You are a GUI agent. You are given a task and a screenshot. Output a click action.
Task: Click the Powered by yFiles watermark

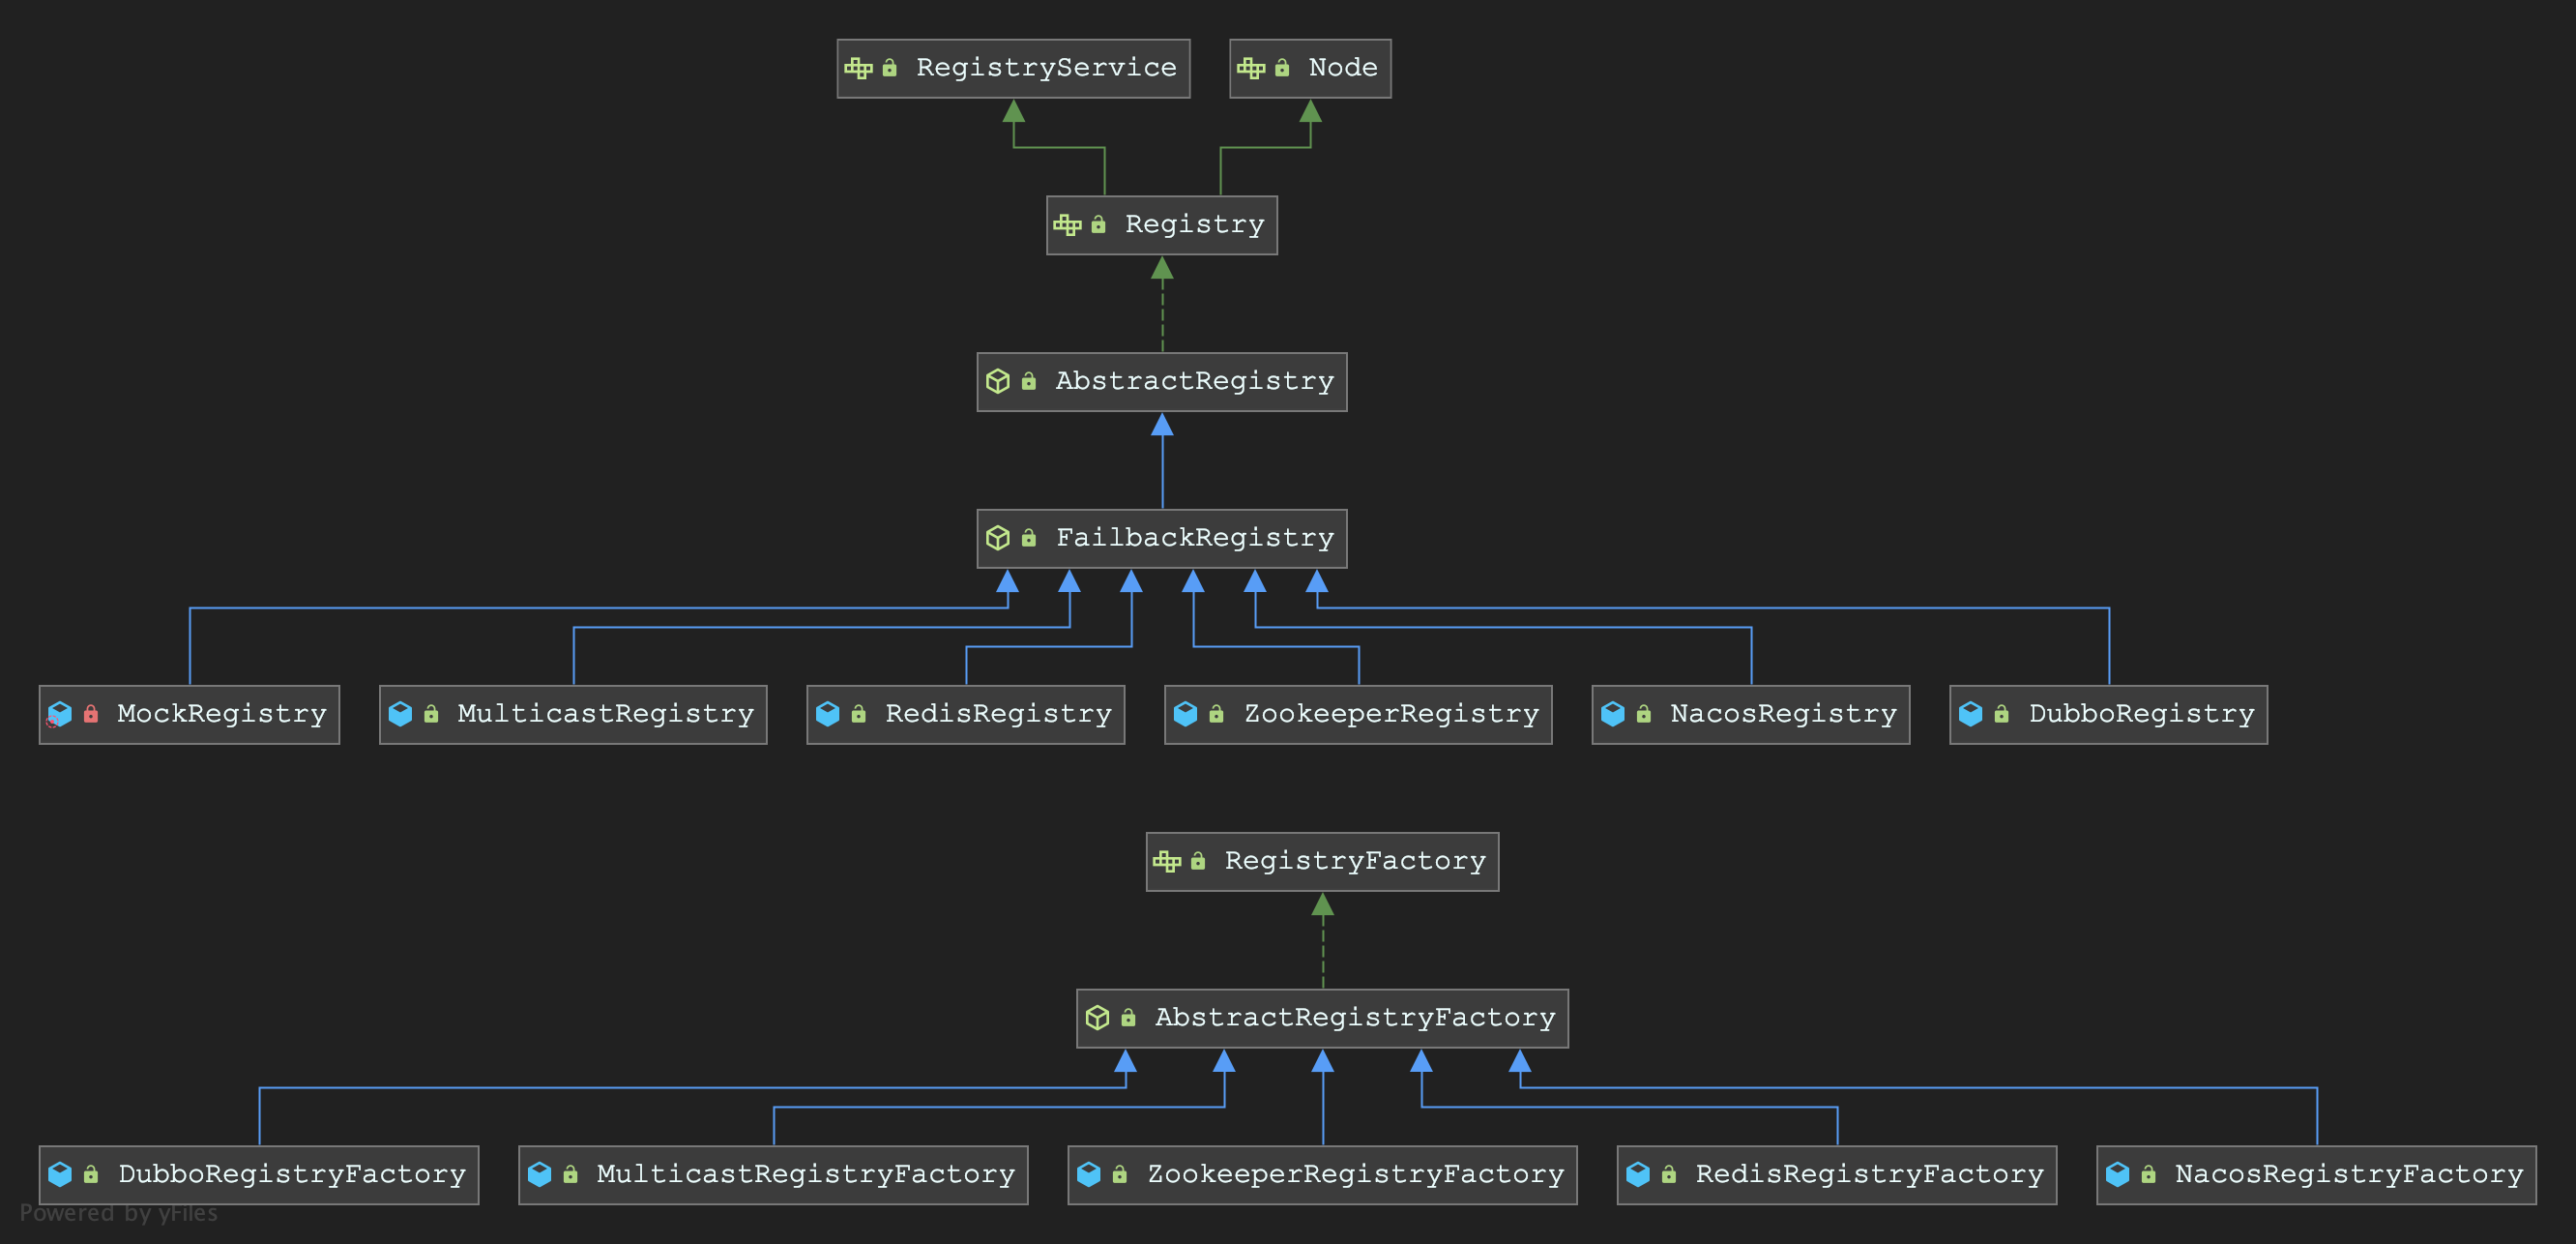118,1213
